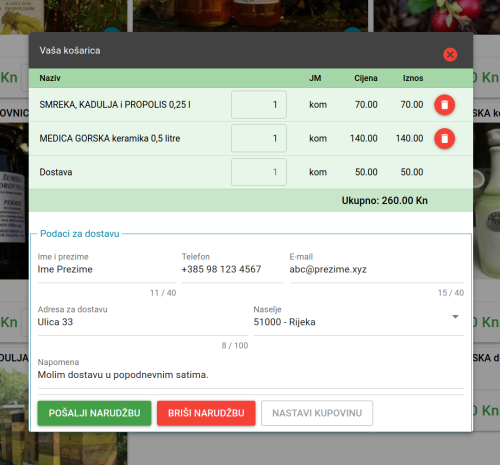This screenshot has width=500, height=465.
Task: Remove MEDICA GORSKA keramika using trash icon
Action: pos(444,138)
